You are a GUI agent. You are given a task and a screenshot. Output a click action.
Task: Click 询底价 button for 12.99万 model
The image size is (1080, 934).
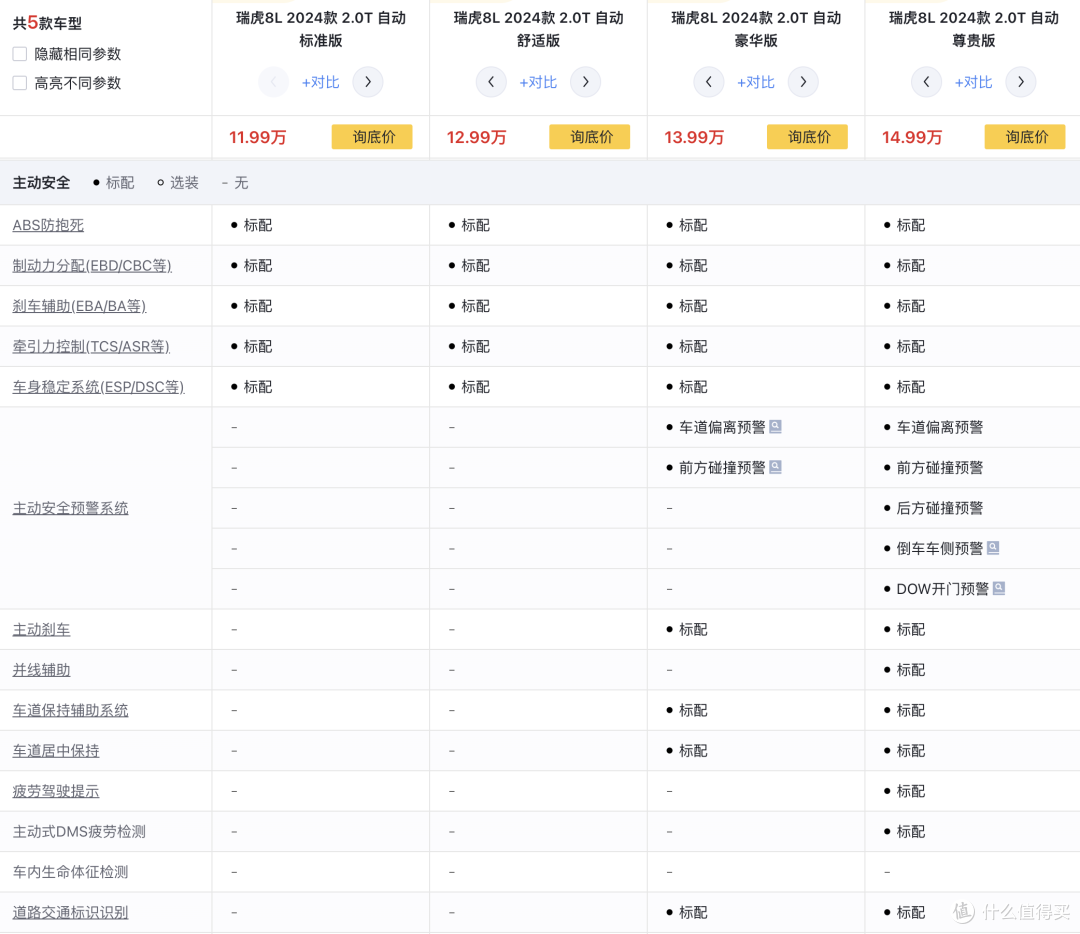point(590,137)
